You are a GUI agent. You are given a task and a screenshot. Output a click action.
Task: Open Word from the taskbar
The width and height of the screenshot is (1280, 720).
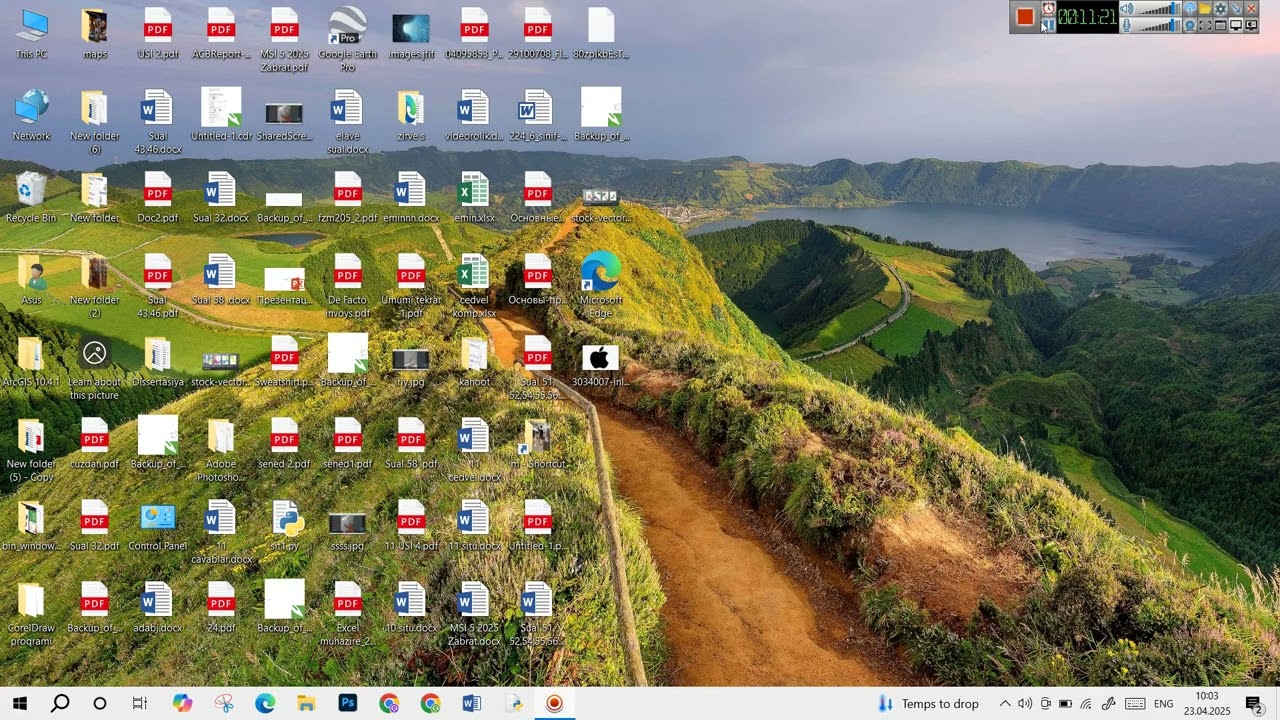(471, 703)
